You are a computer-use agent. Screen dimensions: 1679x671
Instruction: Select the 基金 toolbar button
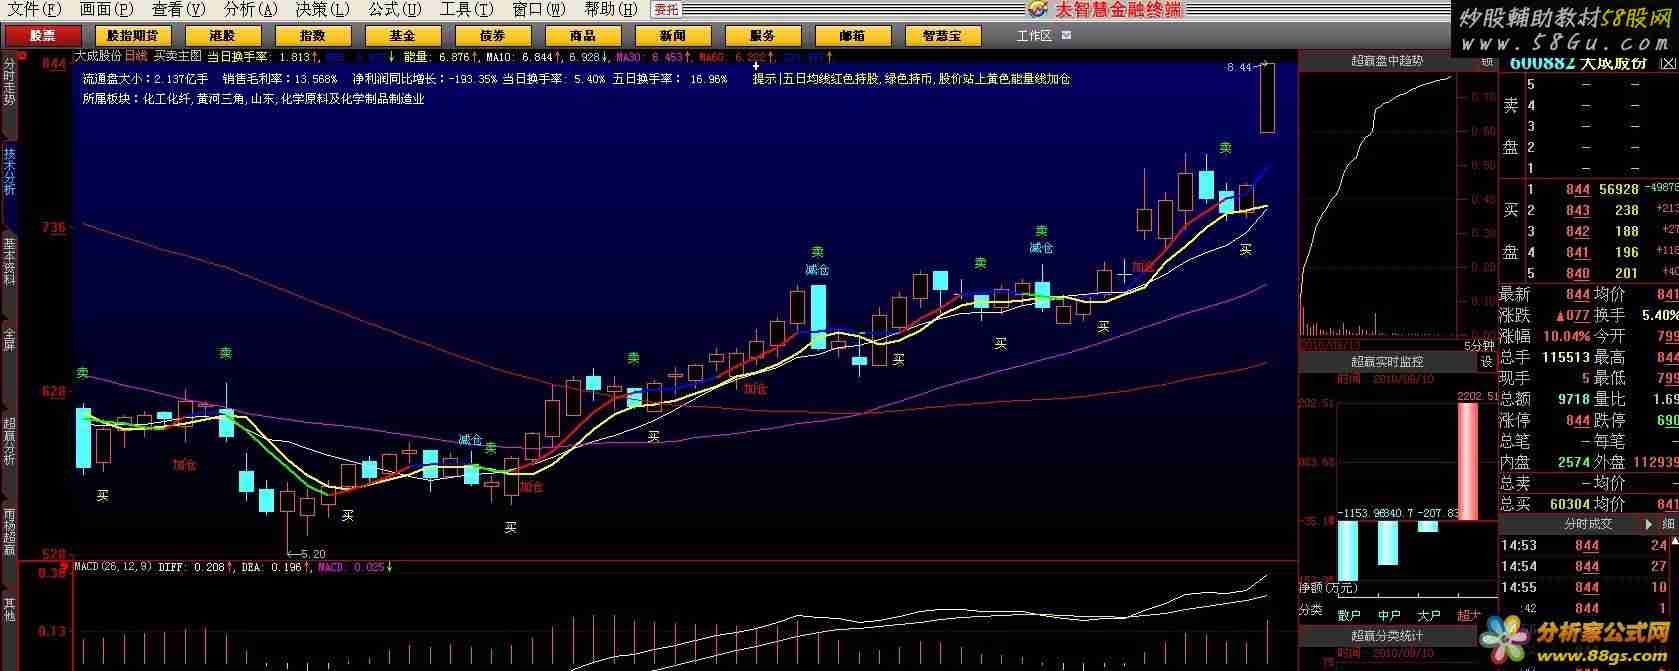click(402, 36)
